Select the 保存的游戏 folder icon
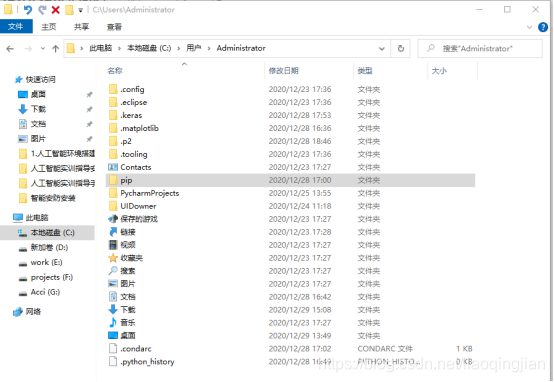Screen dimensions: 554x382 coord(113,219)
